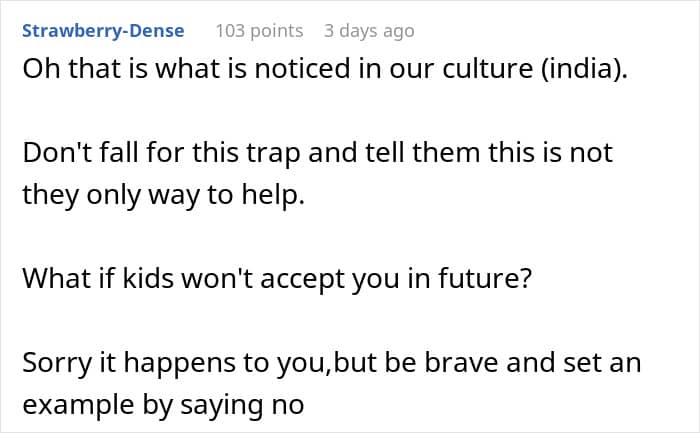The height and width of the screenshot is (433, 700).
Task: Click the word example in last line
Action: pos(79,405)
